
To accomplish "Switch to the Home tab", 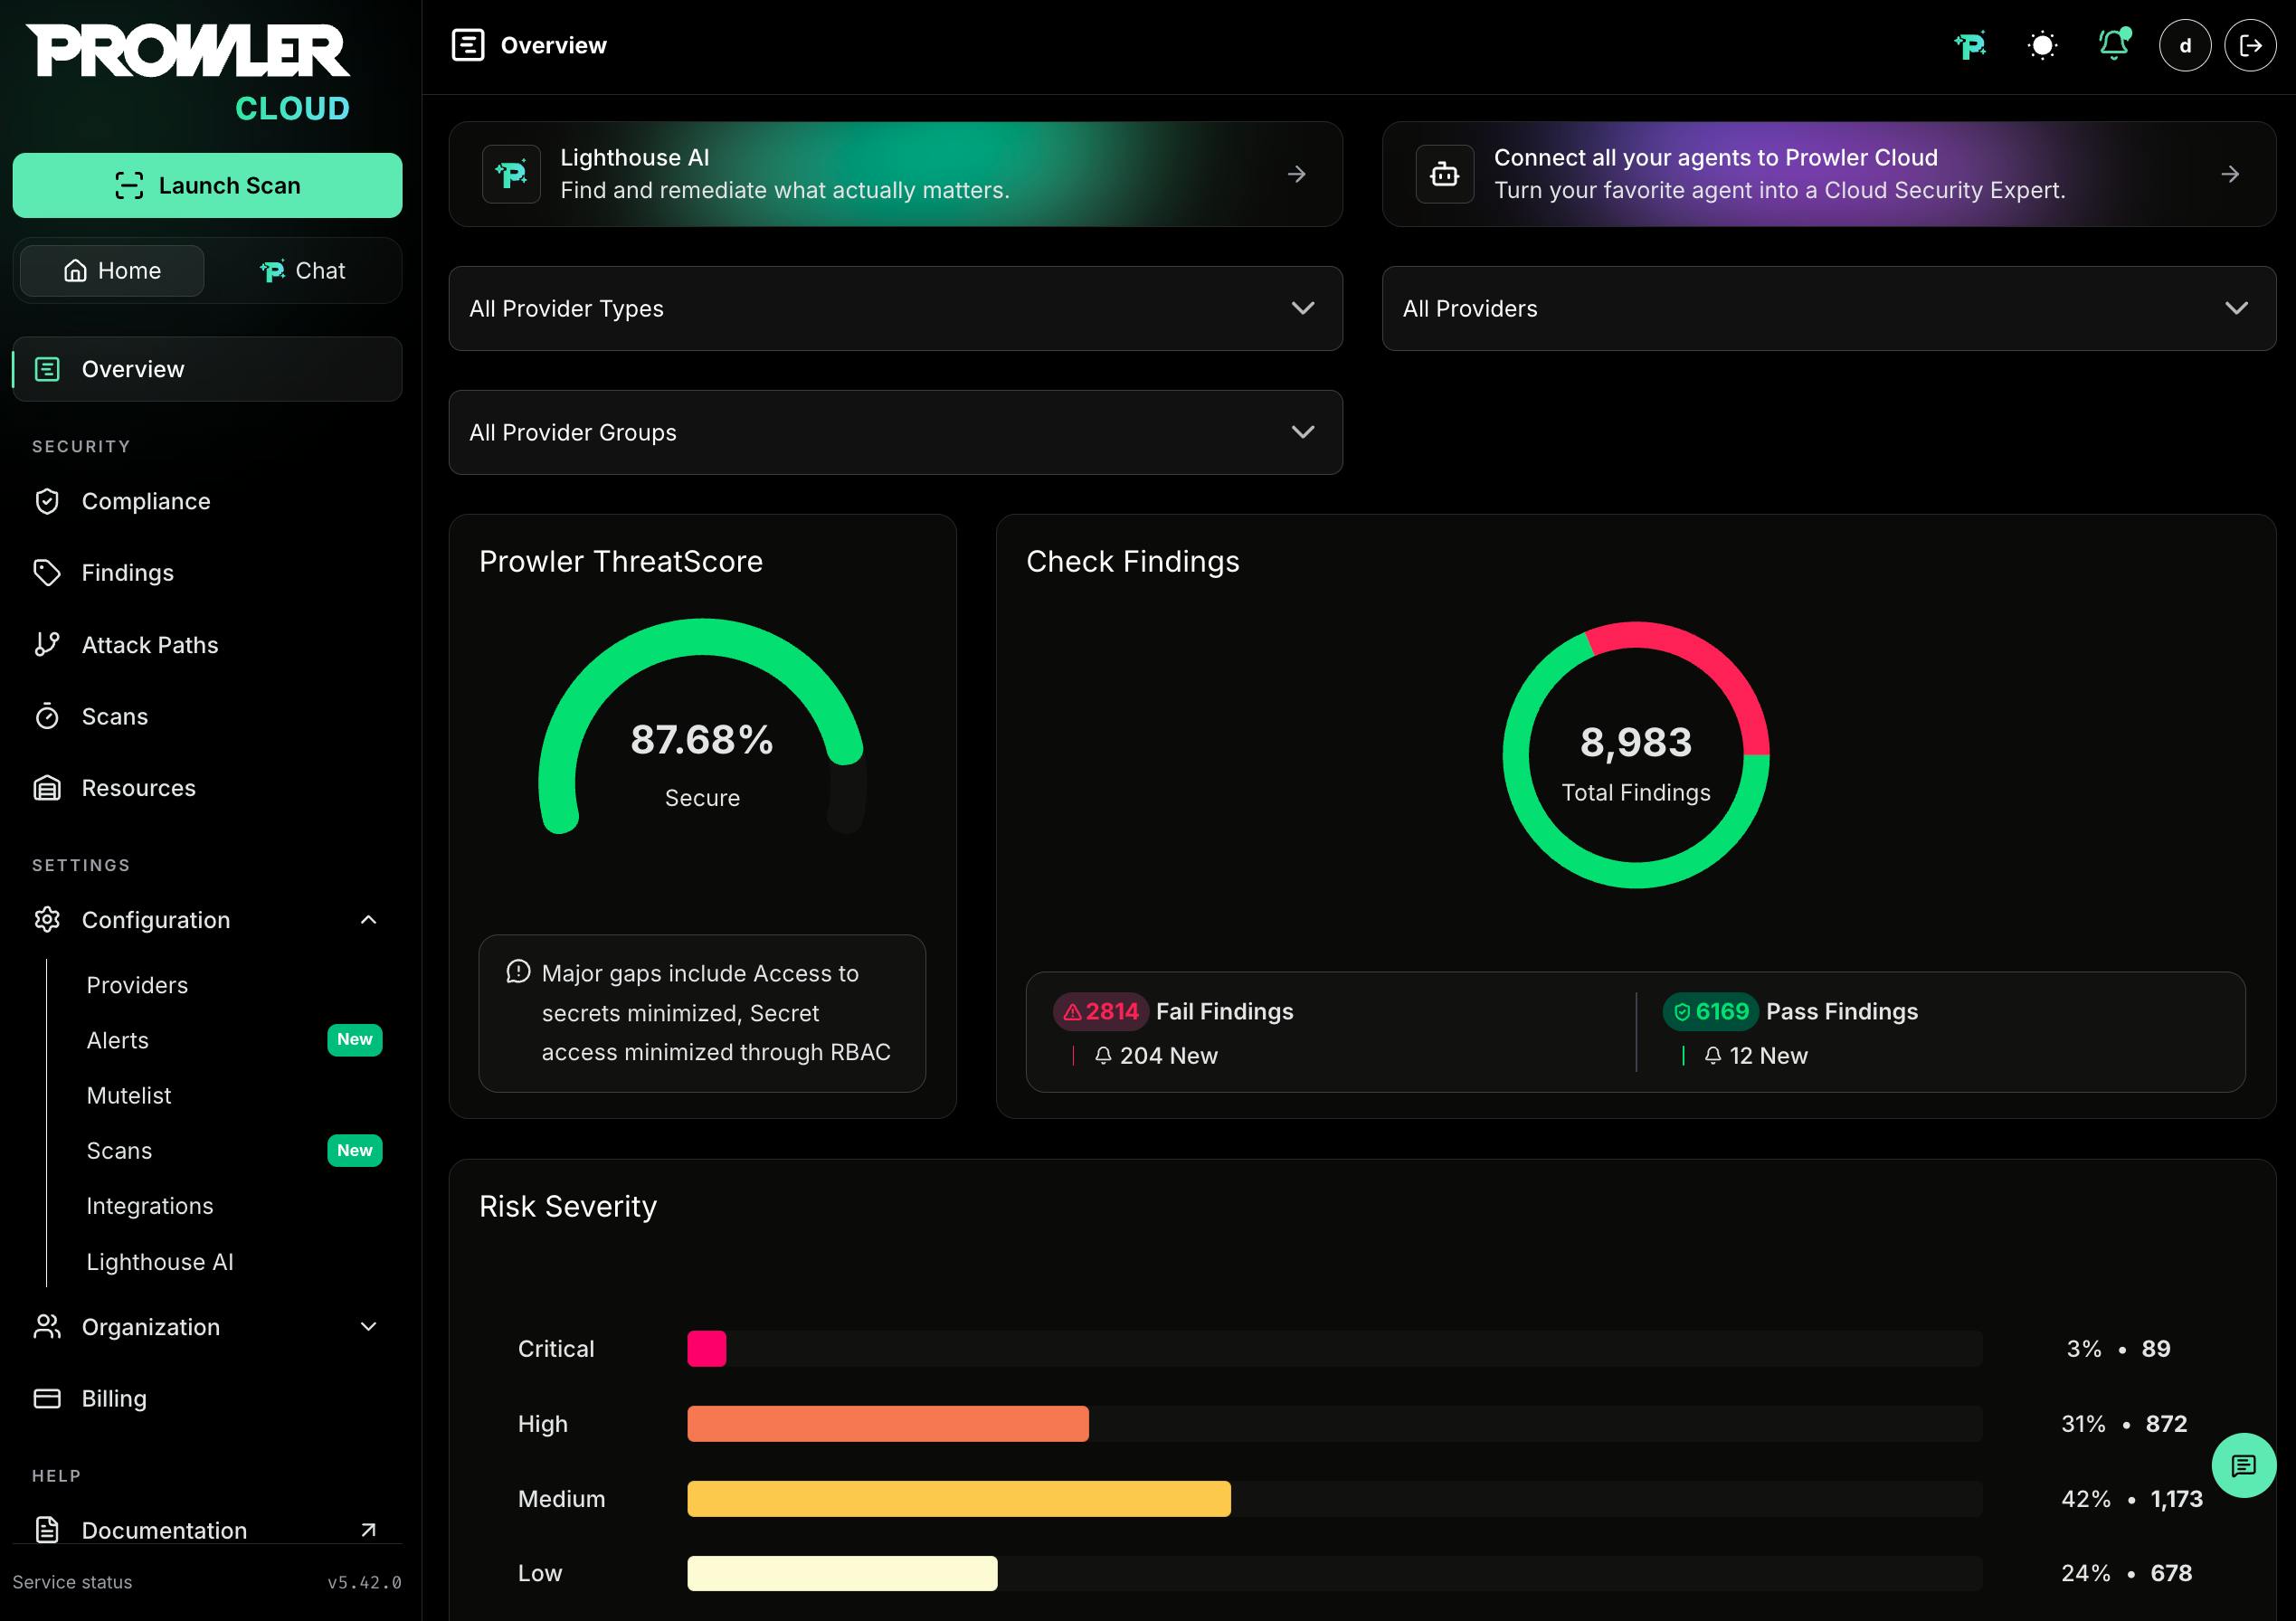I will click(112, 271).
